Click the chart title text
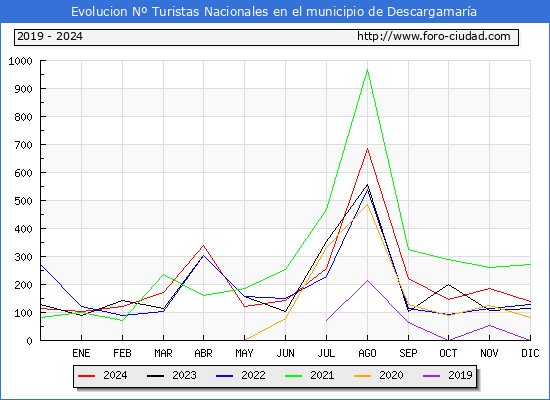This screenshot has height=400, width=550. 274,12
